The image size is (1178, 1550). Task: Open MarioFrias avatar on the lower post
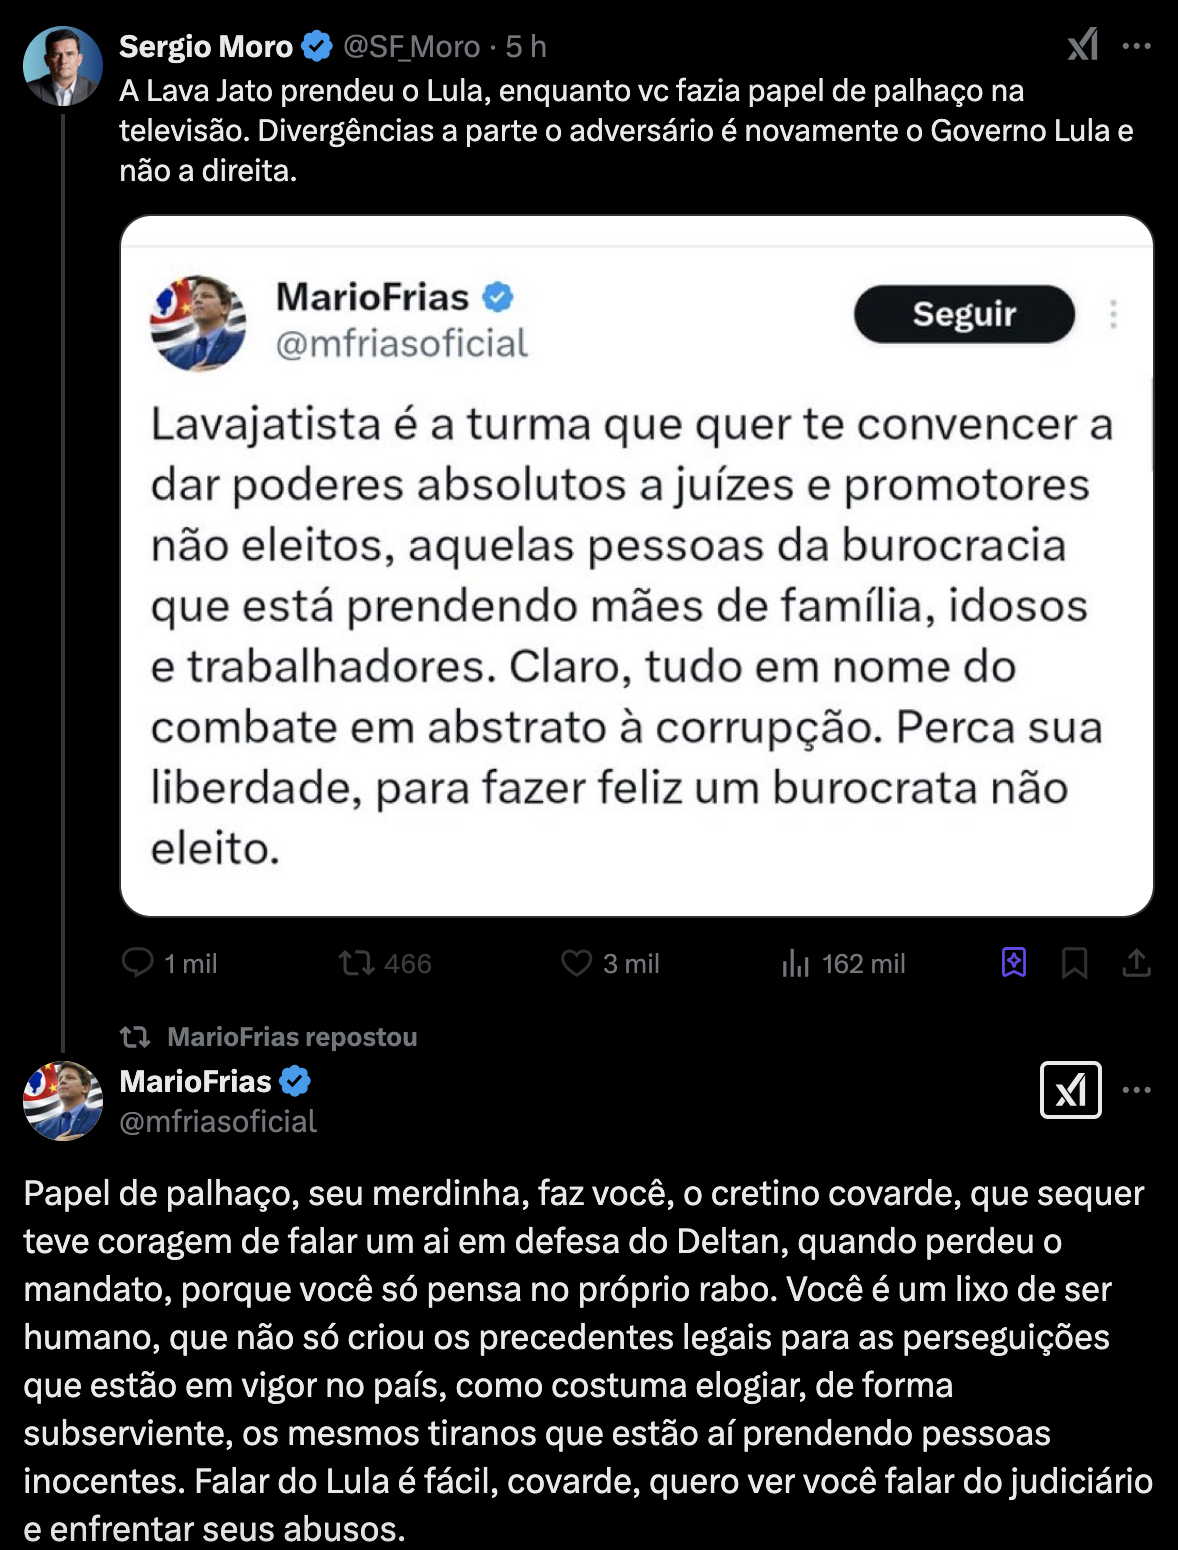tap(62, 1101)
